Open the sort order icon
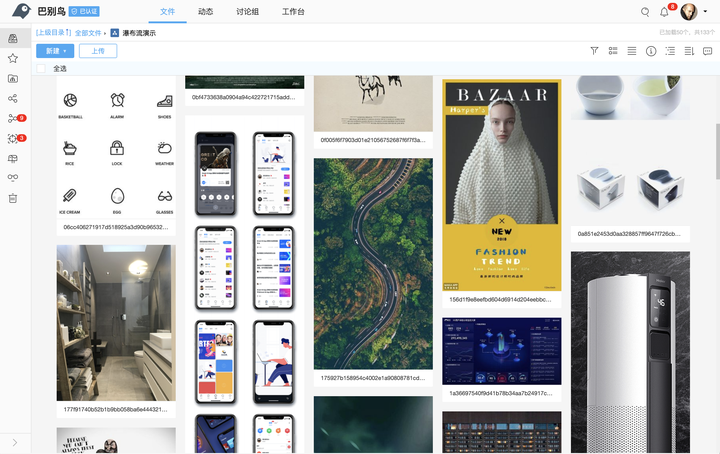The height and width of the screenshot is (454, 720). pyautogui.click(x=689, y=51)
